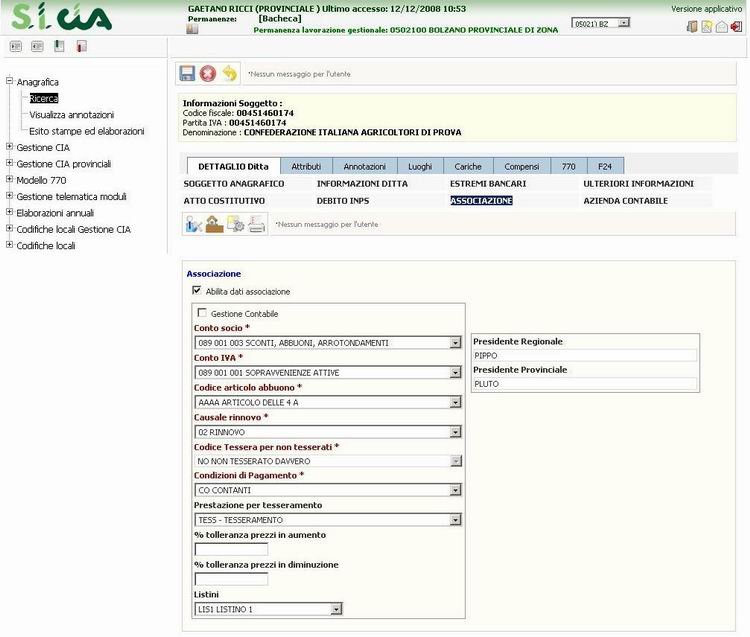The height and width of the screenshot is (637, 750).
Task: Enable the Gestione Contabile checkbox
Action: (x=202, y=313)
